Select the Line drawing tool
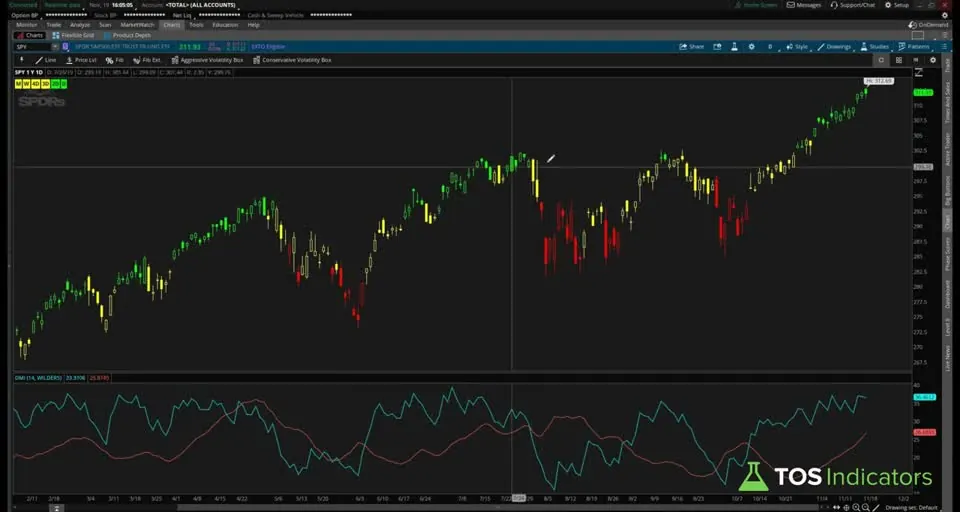The height and width of the screenshot is (512, 960). coord(45,60)
